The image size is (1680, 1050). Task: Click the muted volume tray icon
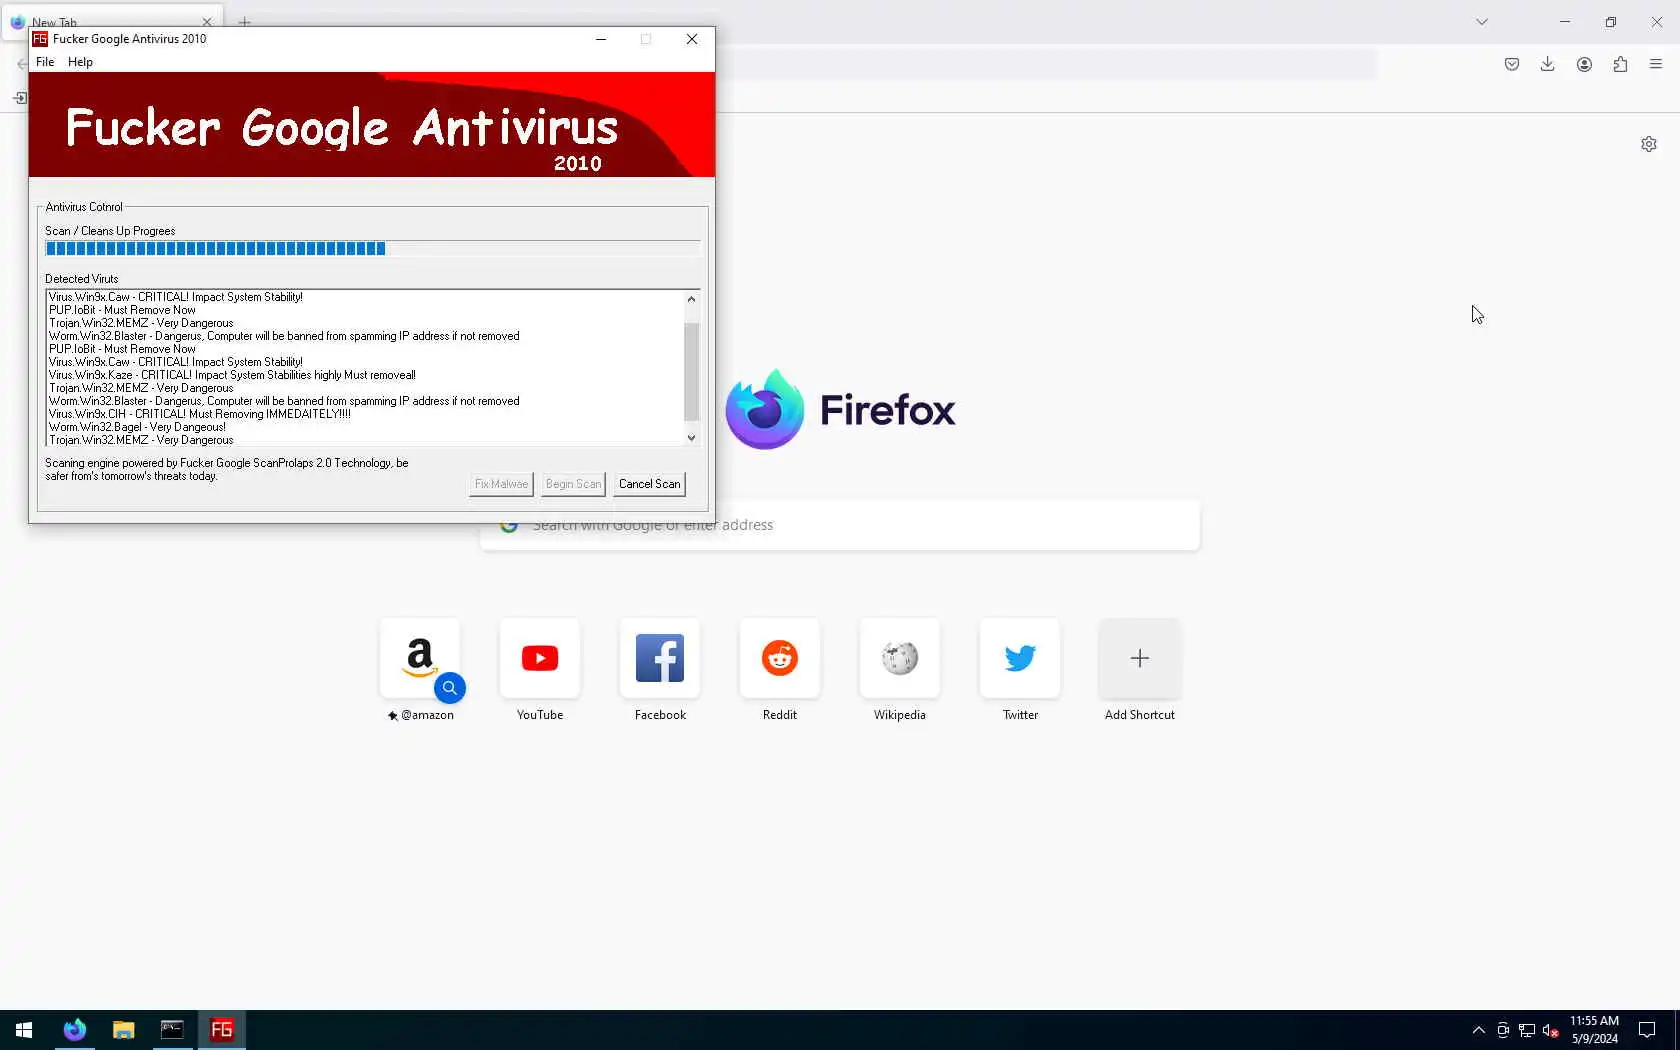1551,1030
